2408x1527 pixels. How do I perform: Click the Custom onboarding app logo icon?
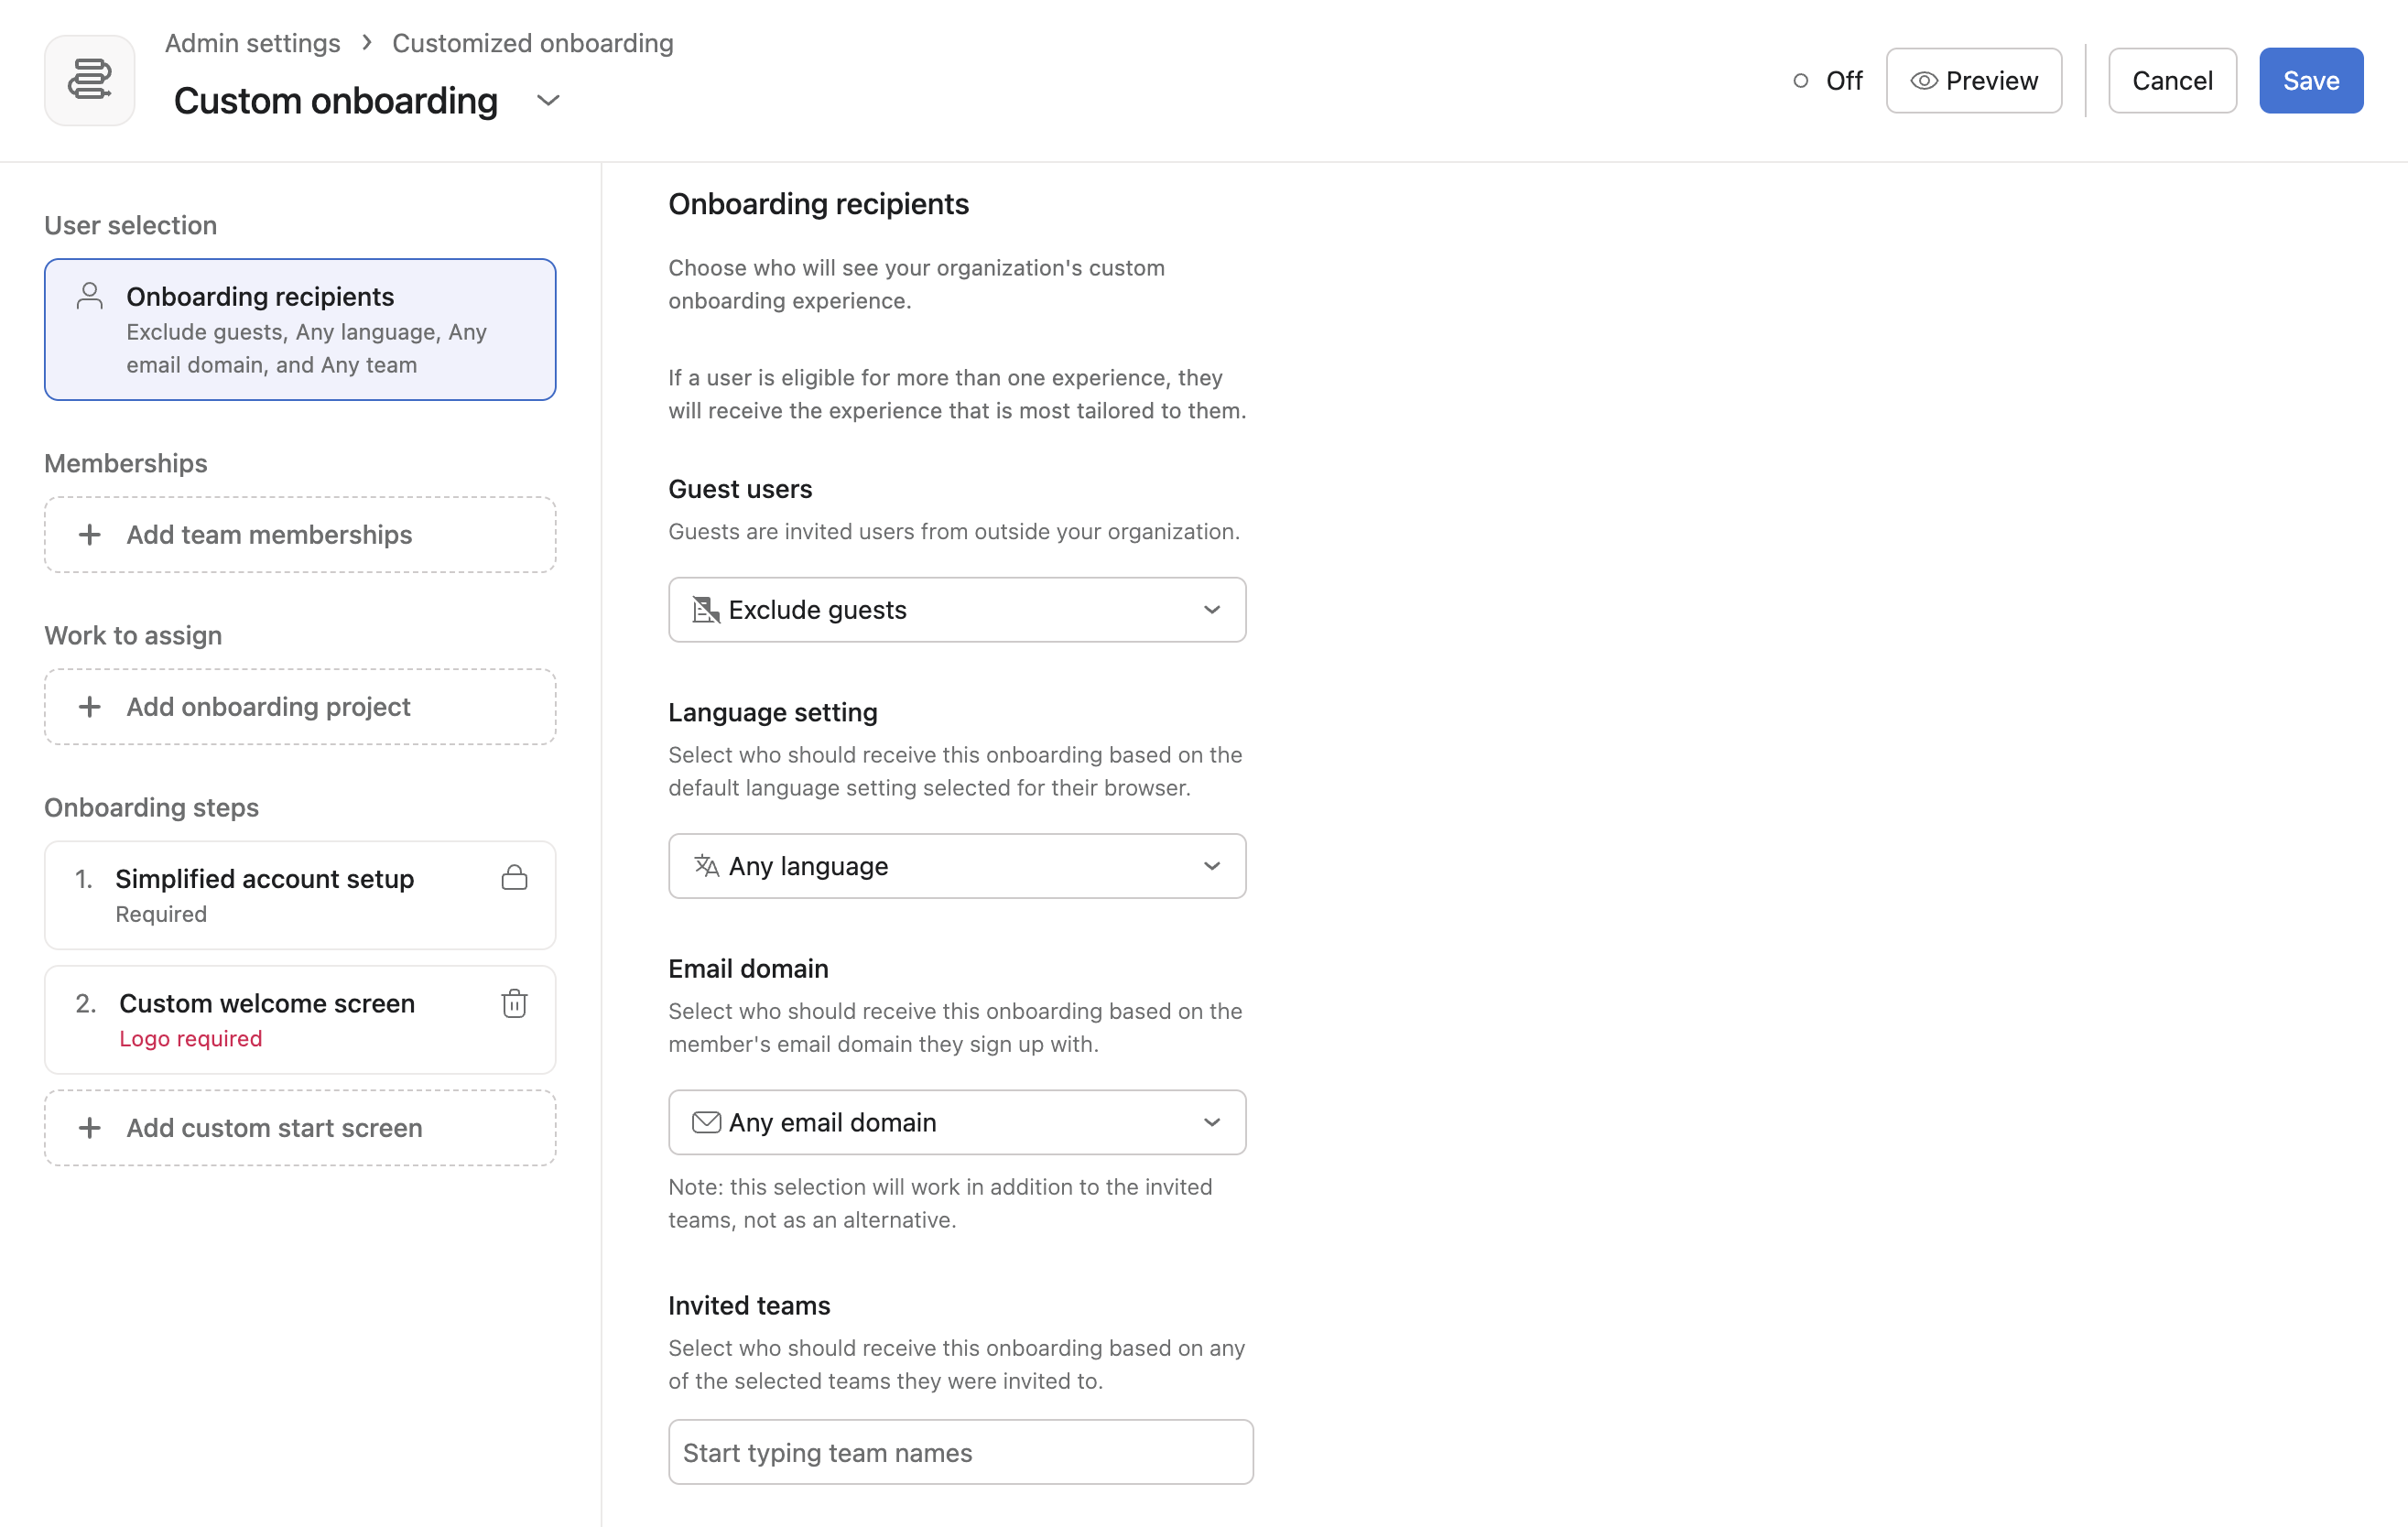point(89,80)
